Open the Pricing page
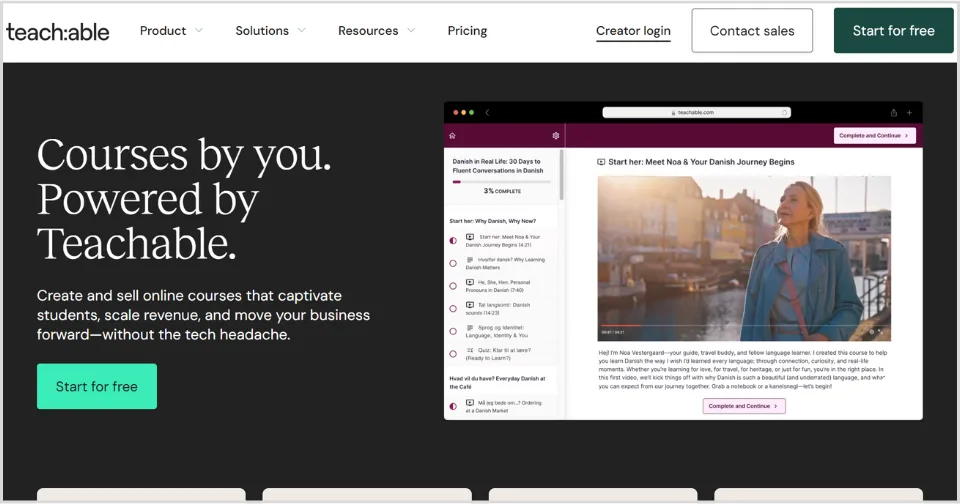The width and height of the screenshot is (960, 504). coord(467,31)
